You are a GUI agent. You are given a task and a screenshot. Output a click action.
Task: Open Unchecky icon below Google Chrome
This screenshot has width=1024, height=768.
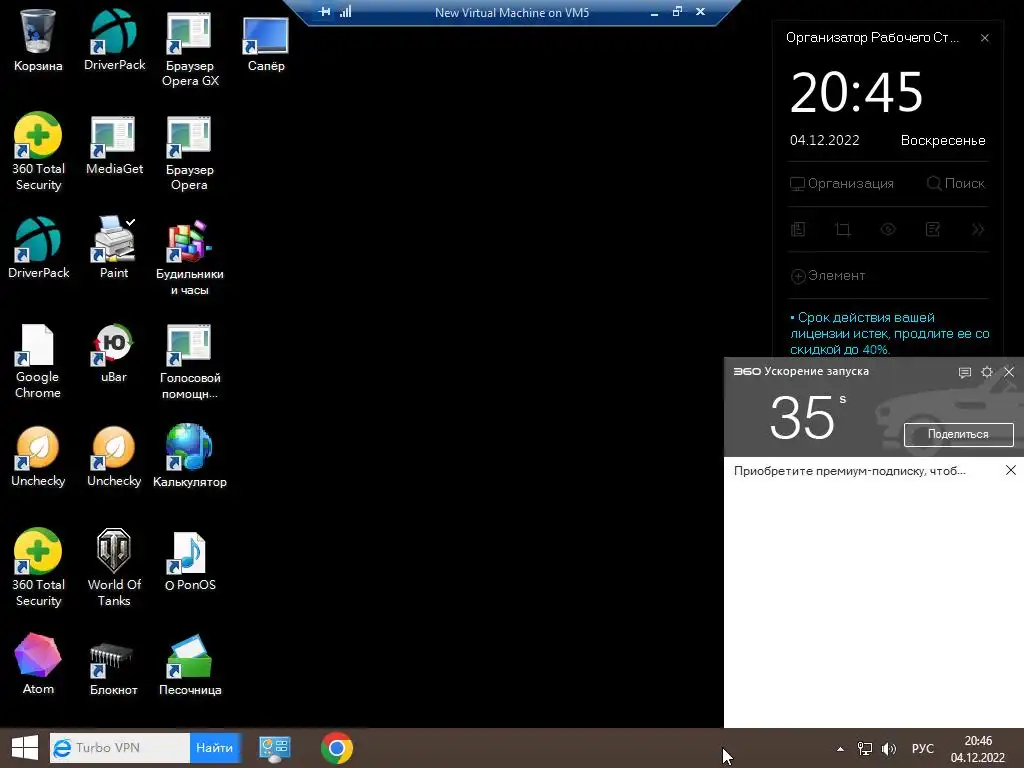tap(38, 456)
